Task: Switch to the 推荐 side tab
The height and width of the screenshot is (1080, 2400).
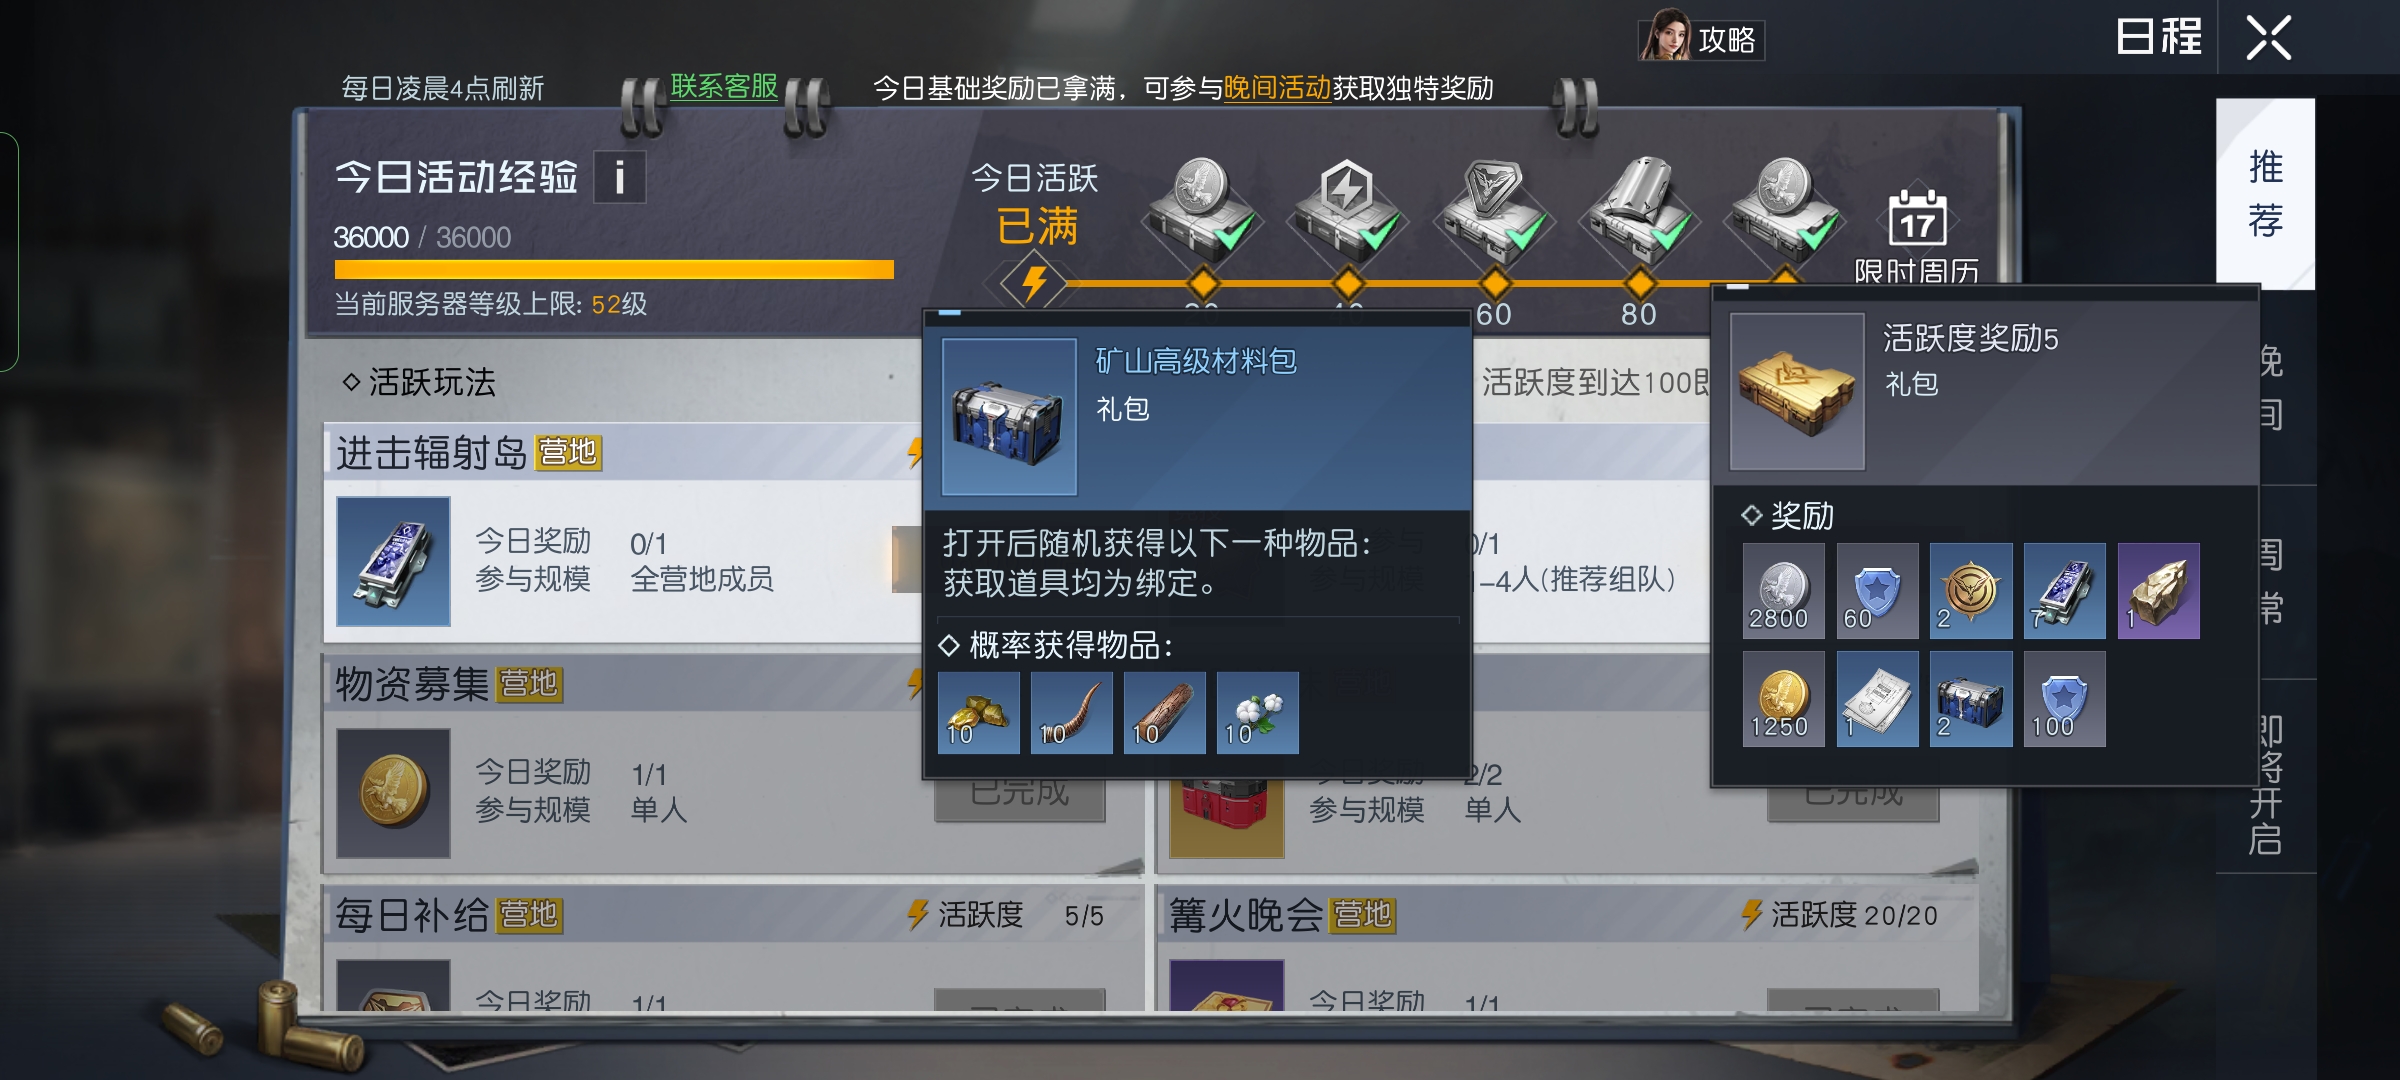Action: pyautogui.click(x=2265, y=194)
